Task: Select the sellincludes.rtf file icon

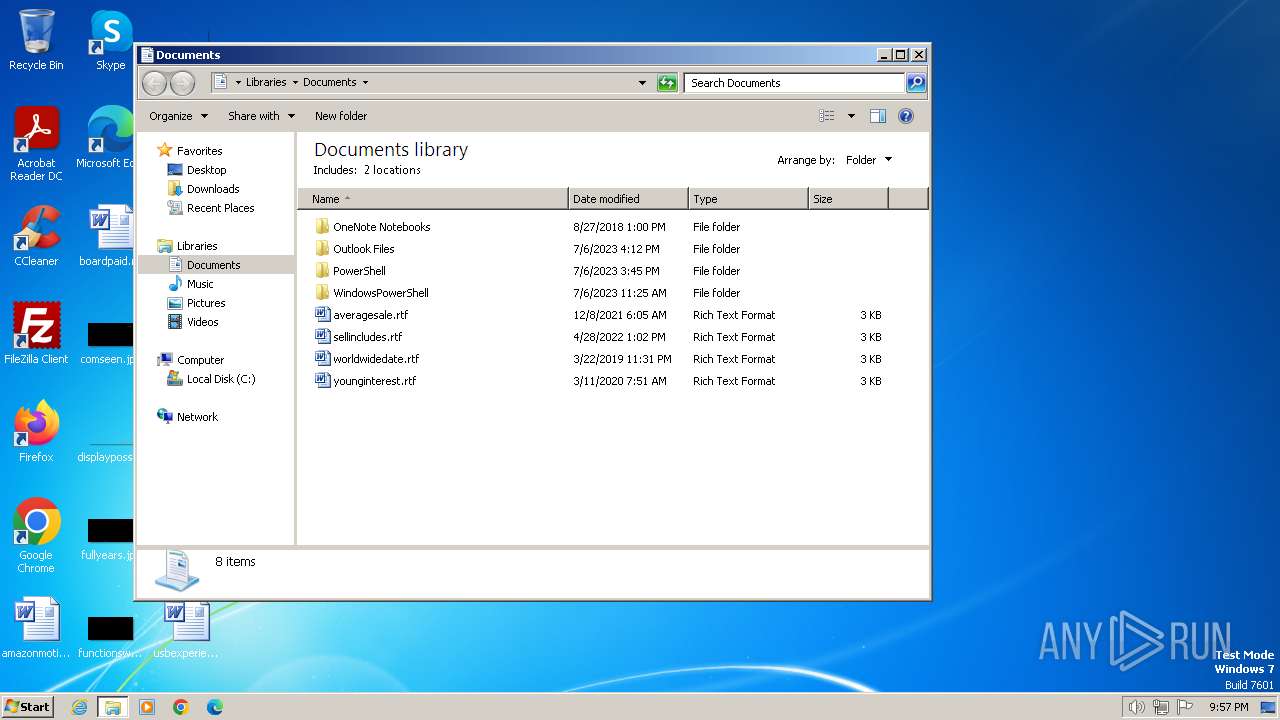Action: pyautogui.click(x=322, y=337)
